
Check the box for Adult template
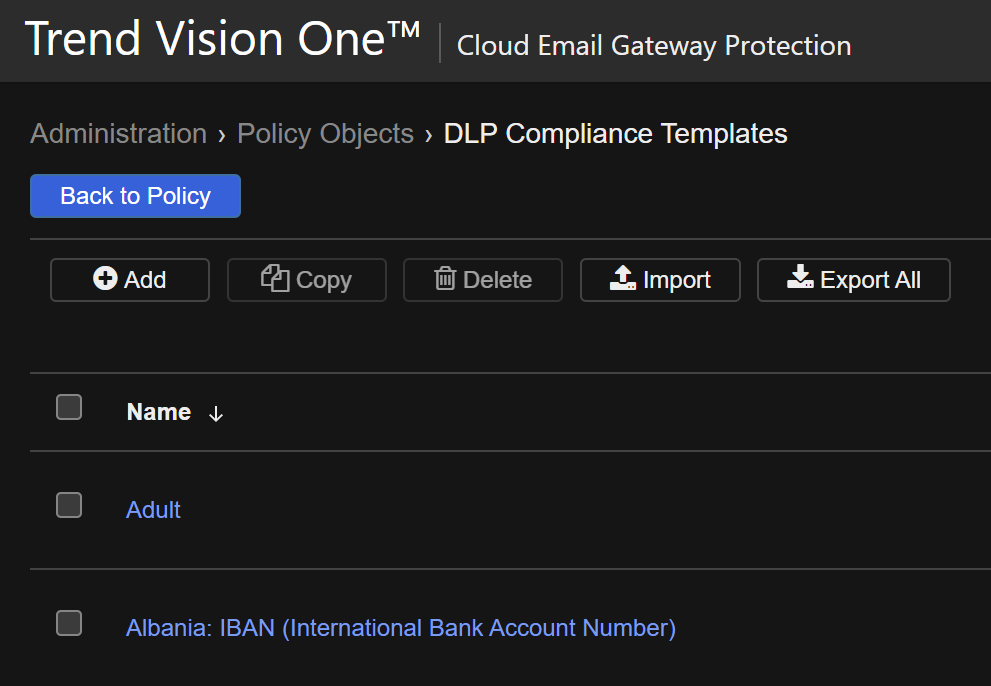(x=69, y=505)
